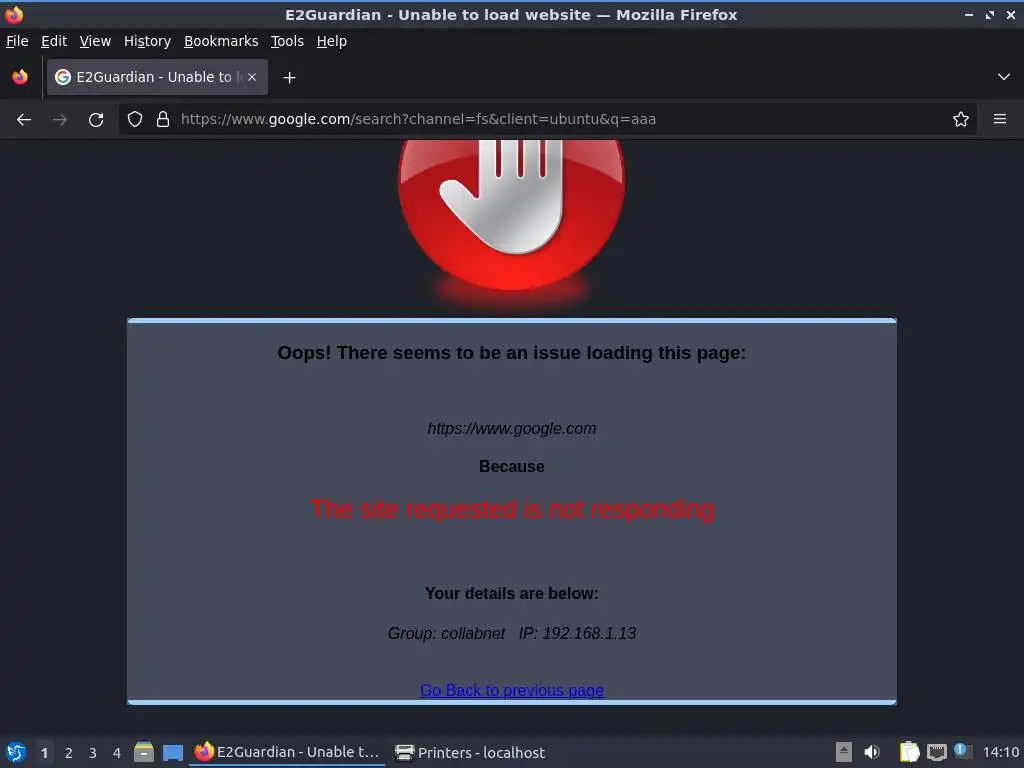Open Firefox View pinned icon

20,77
